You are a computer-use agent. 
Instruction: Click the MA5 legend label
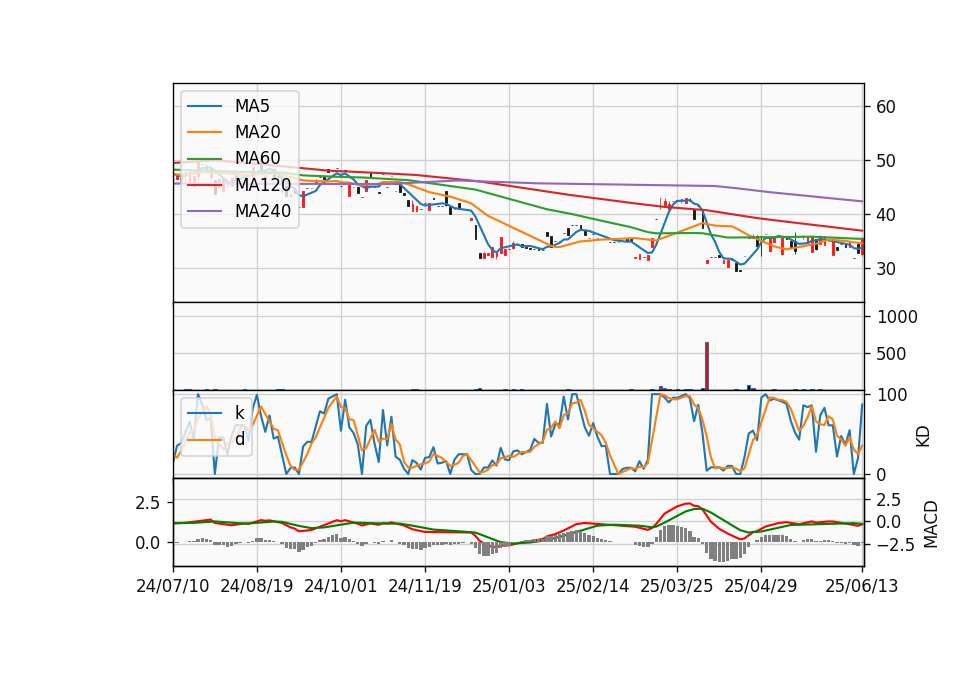pos(252,106)
